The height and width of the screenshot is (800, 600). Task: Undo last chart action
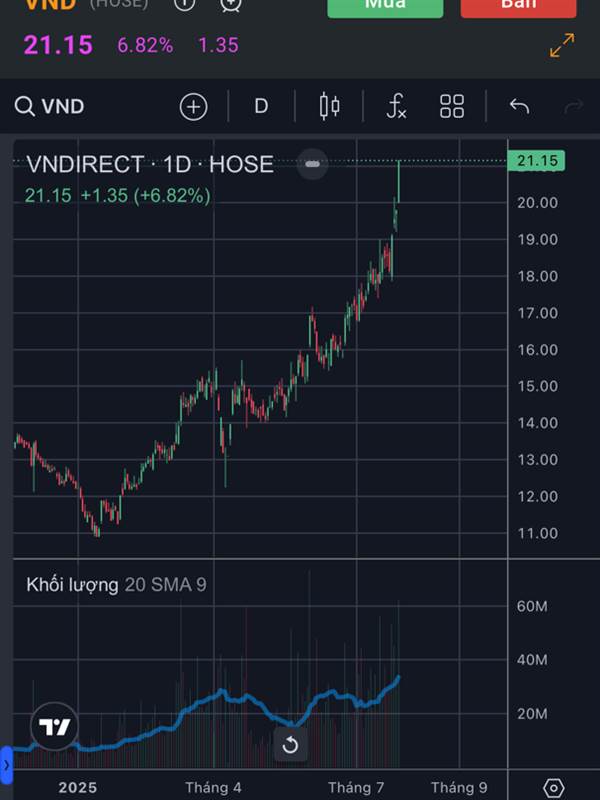(519, 107)
